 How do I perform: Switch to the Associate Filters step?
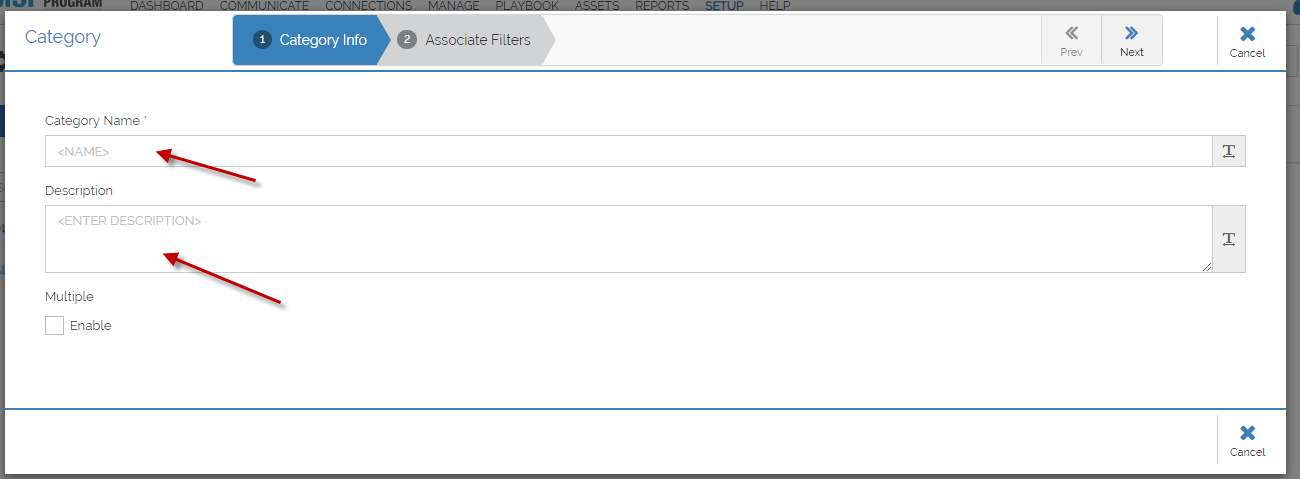466,40
